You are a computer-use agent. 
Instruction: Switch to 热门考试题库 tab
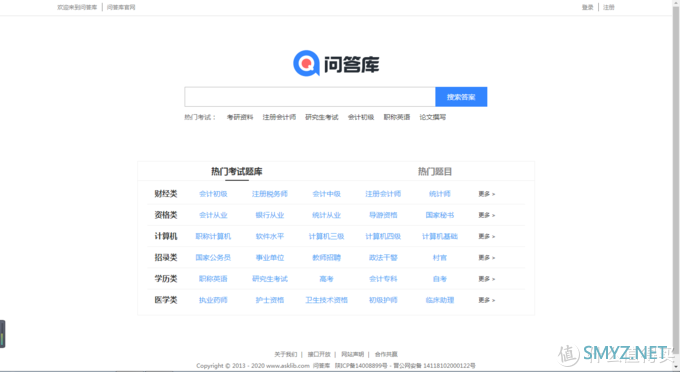point(236,171)
